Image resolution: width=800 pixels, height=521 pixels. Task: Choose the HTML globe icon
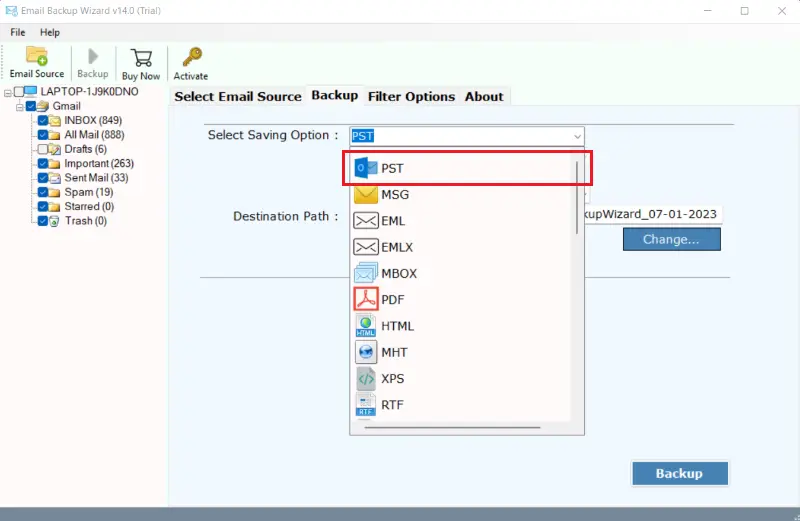365,326
